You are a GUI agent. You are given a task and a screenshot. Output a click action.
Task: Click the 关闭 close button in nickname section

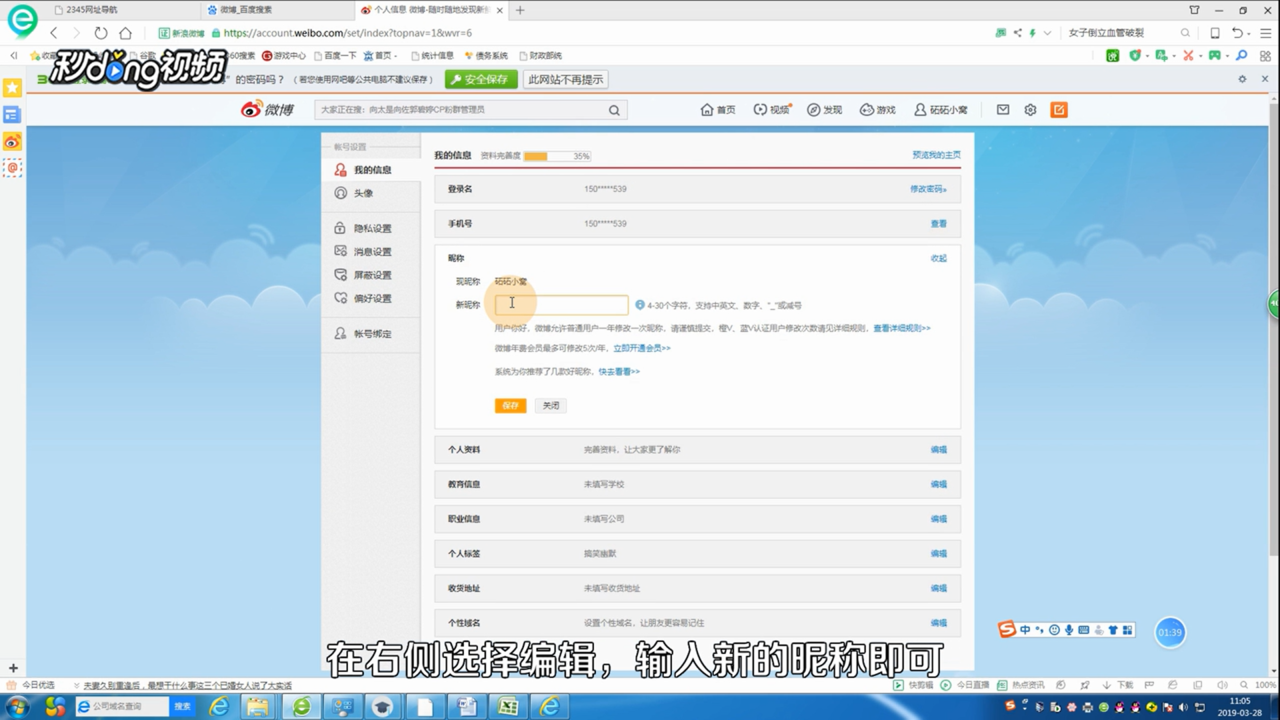[x=551, y=406]
